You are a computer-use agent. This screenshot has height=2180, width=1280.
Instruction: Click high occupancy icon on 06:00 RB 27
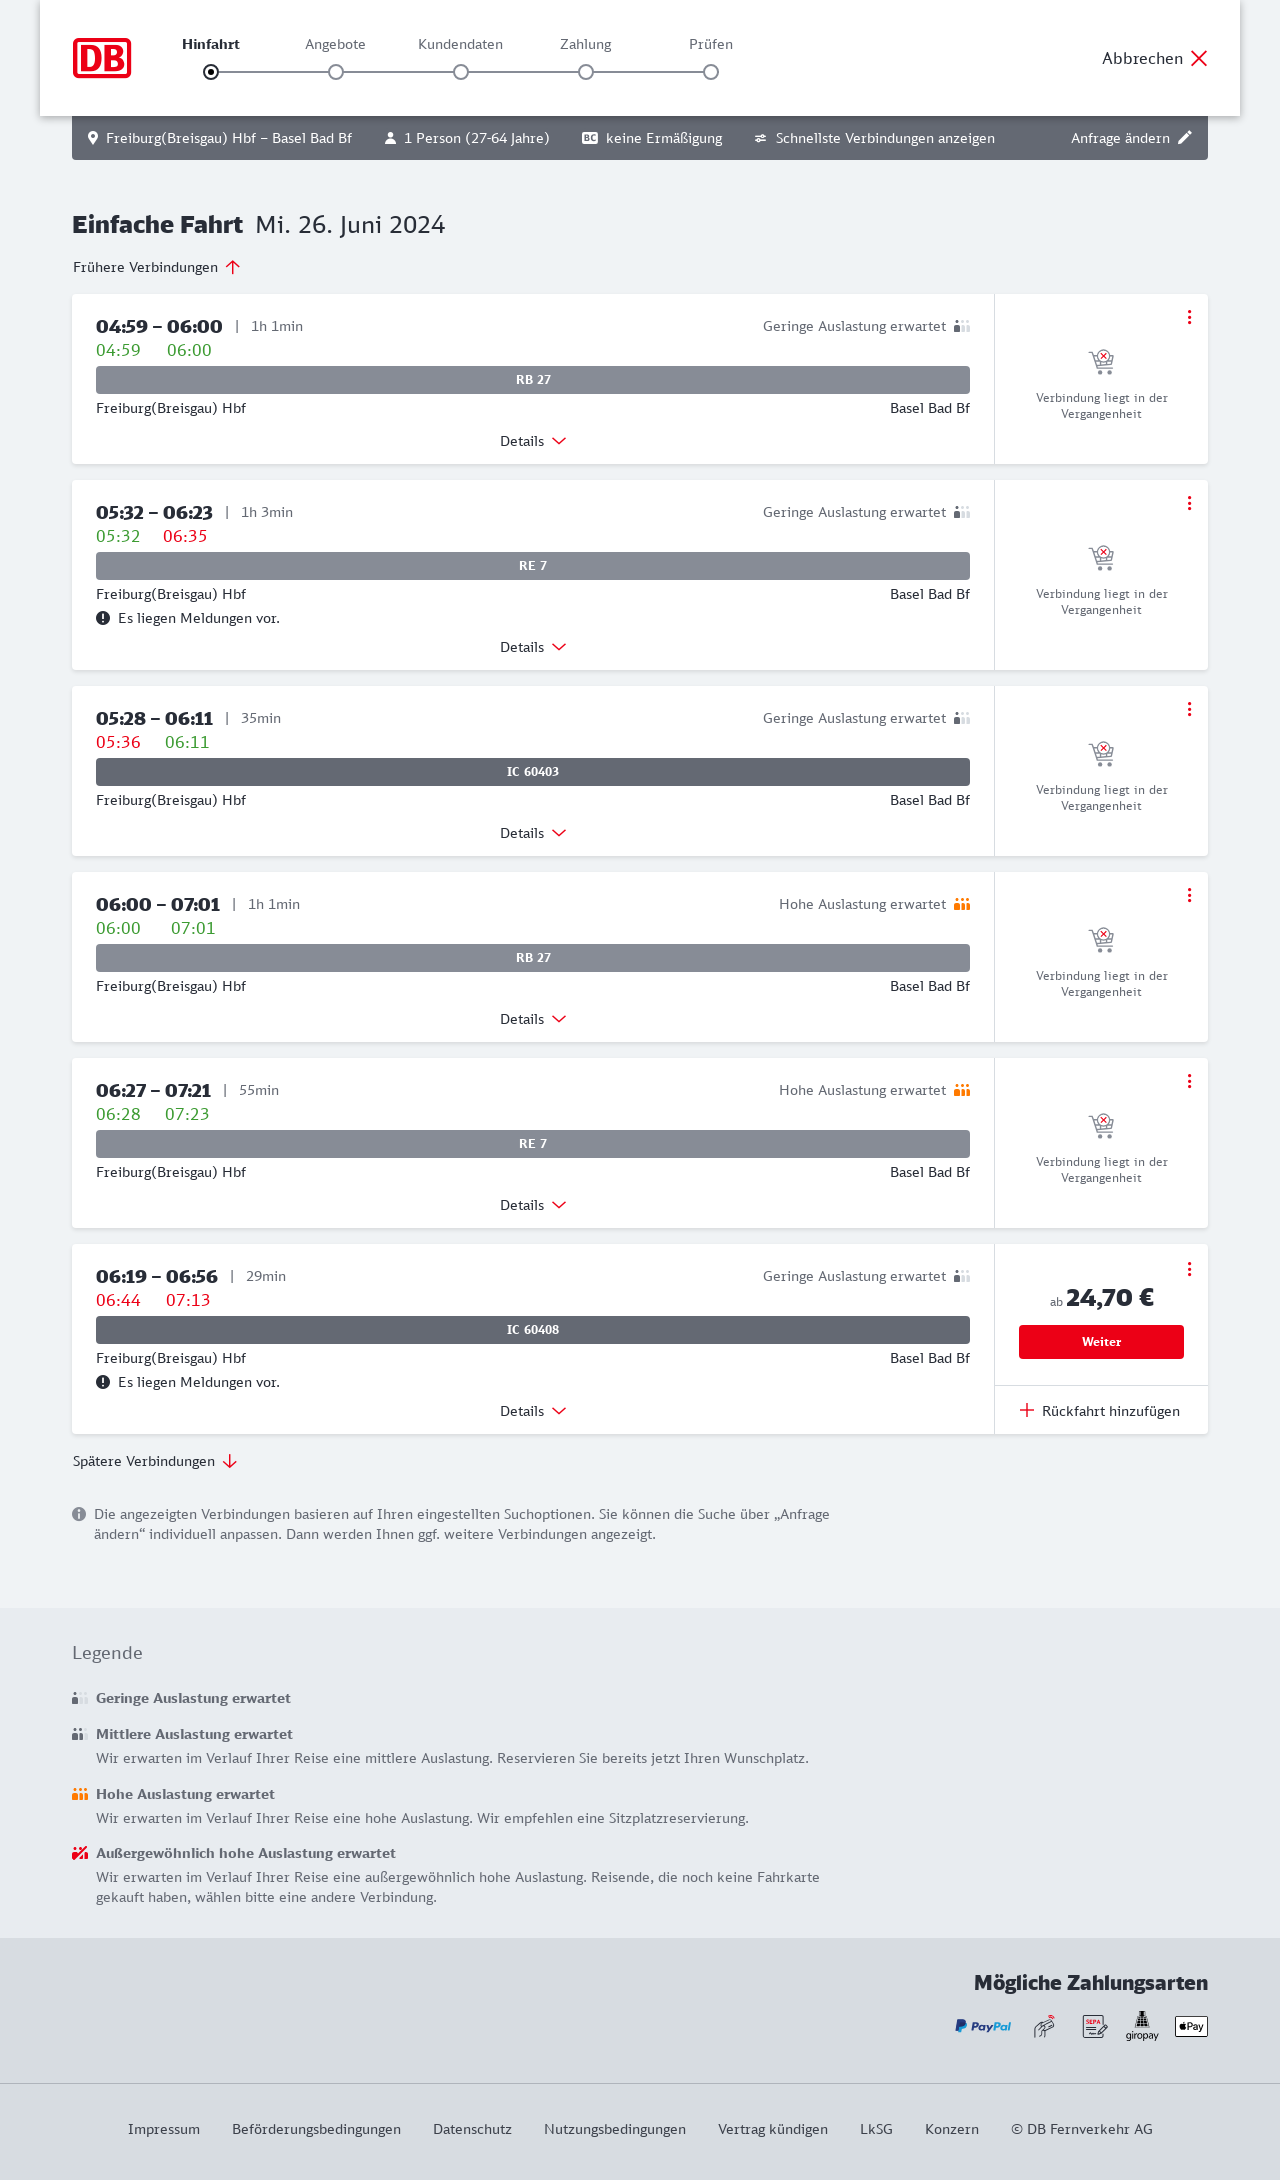click(962, 904)
